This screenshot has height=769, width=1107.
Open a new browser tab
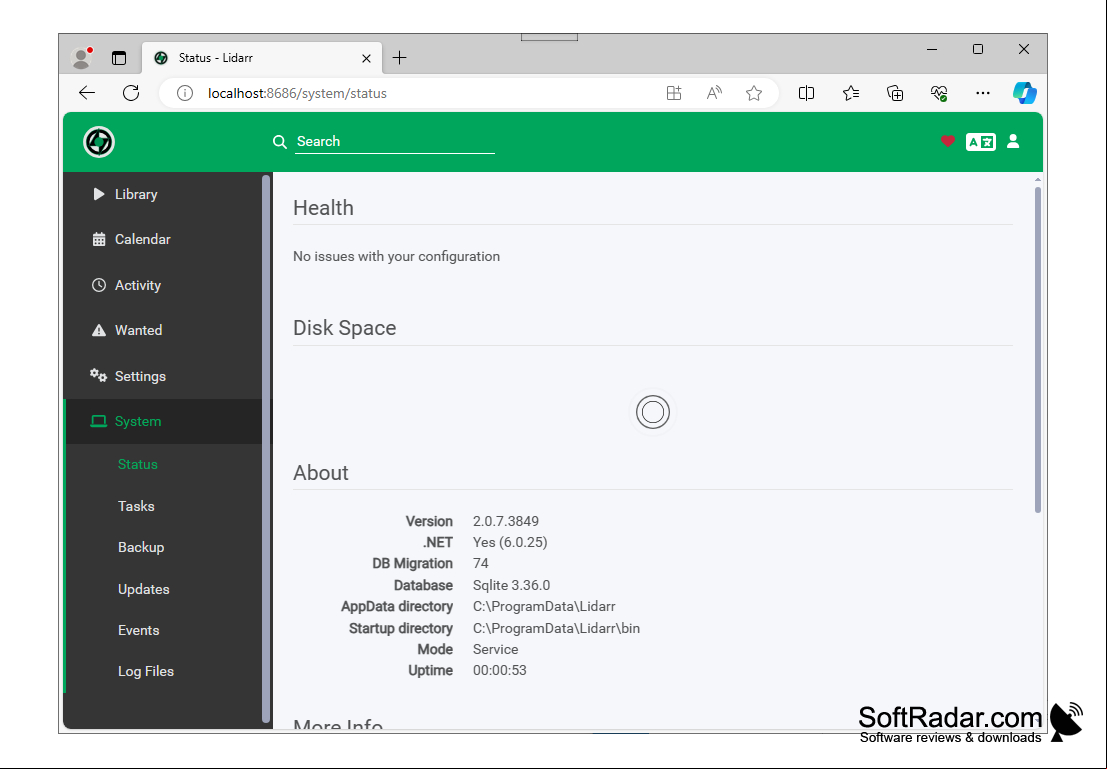pos(400,58)
